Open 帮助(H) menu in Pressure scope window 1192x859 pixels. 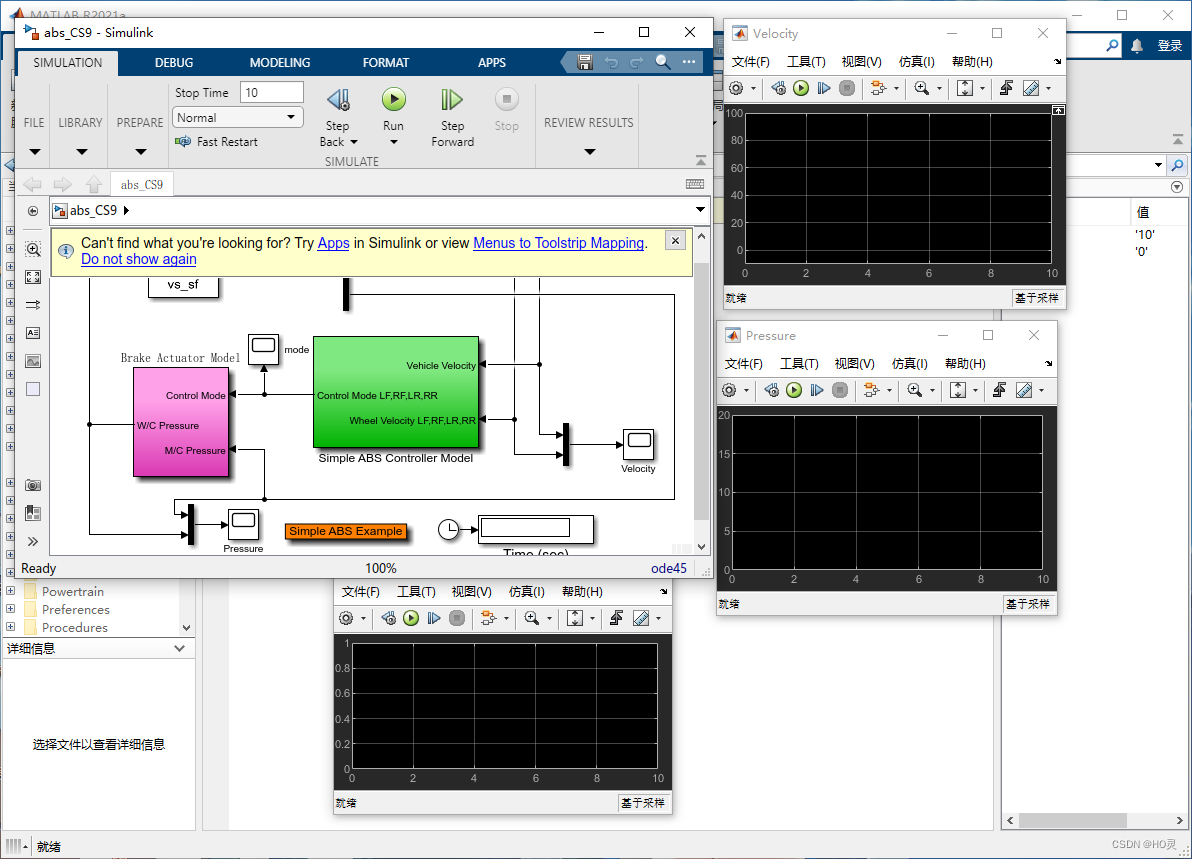[x=965, y=364]
